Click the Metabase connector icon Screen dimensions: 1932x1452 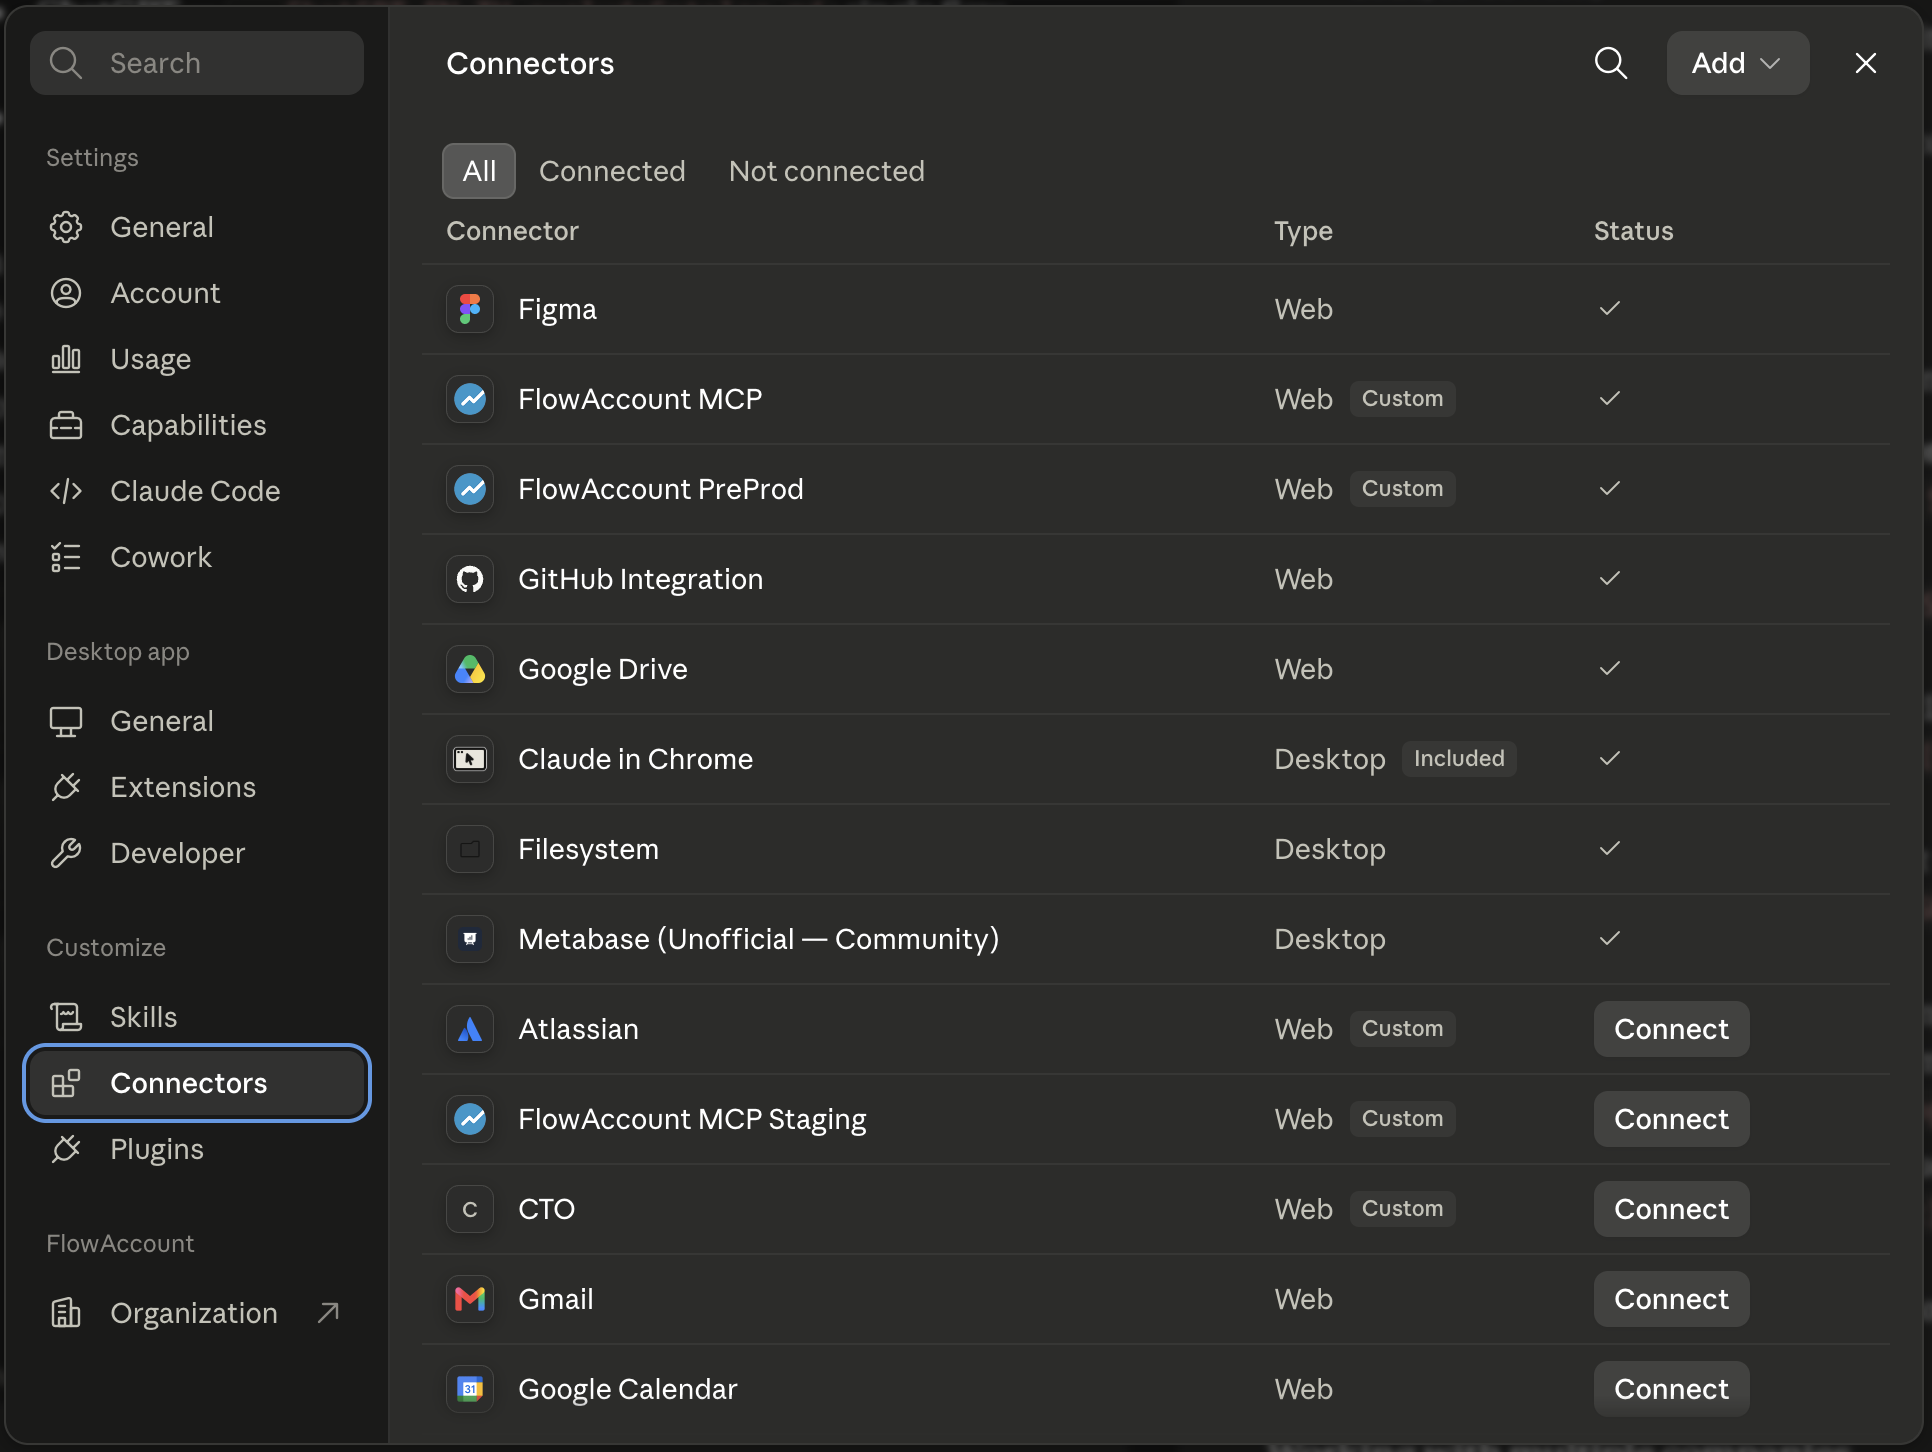click(x=470, y=939)
